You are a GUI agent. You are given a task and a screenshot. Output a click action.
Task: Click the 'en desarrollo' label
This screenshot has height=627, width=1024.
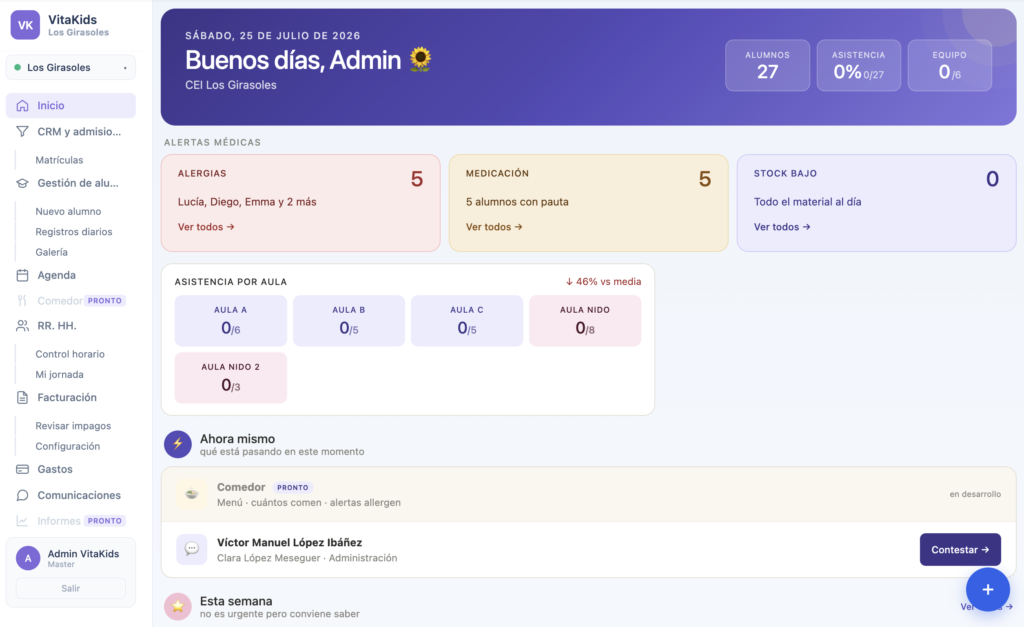pos(975,494)
